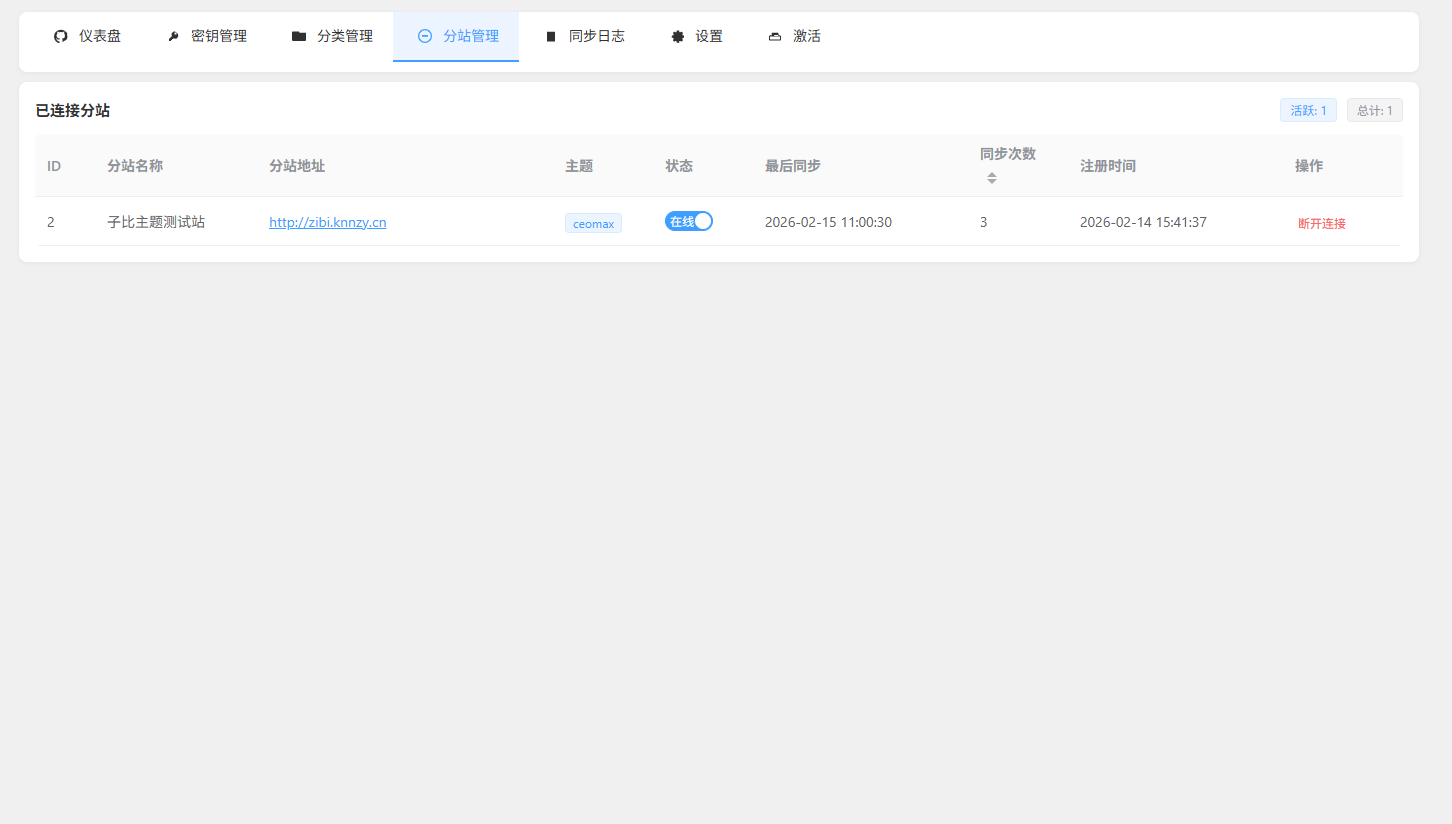Click the 同步次数 column header text

(x=1007, y=153)
